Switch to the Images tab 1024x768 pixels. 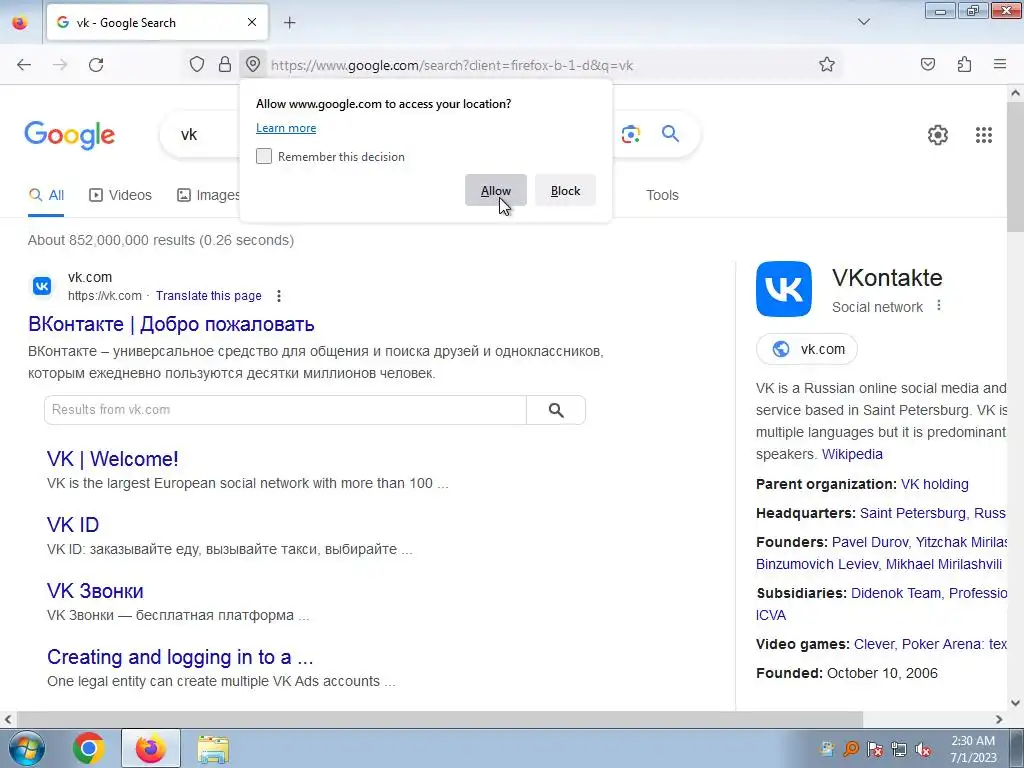click(208, 195)
